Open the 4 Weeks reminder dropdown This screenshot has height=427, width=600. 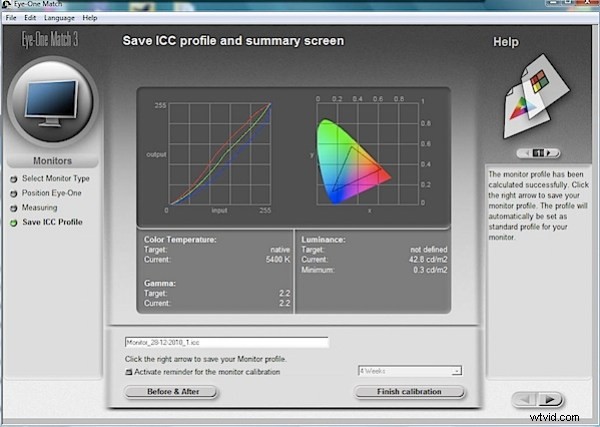coord(410,371)
